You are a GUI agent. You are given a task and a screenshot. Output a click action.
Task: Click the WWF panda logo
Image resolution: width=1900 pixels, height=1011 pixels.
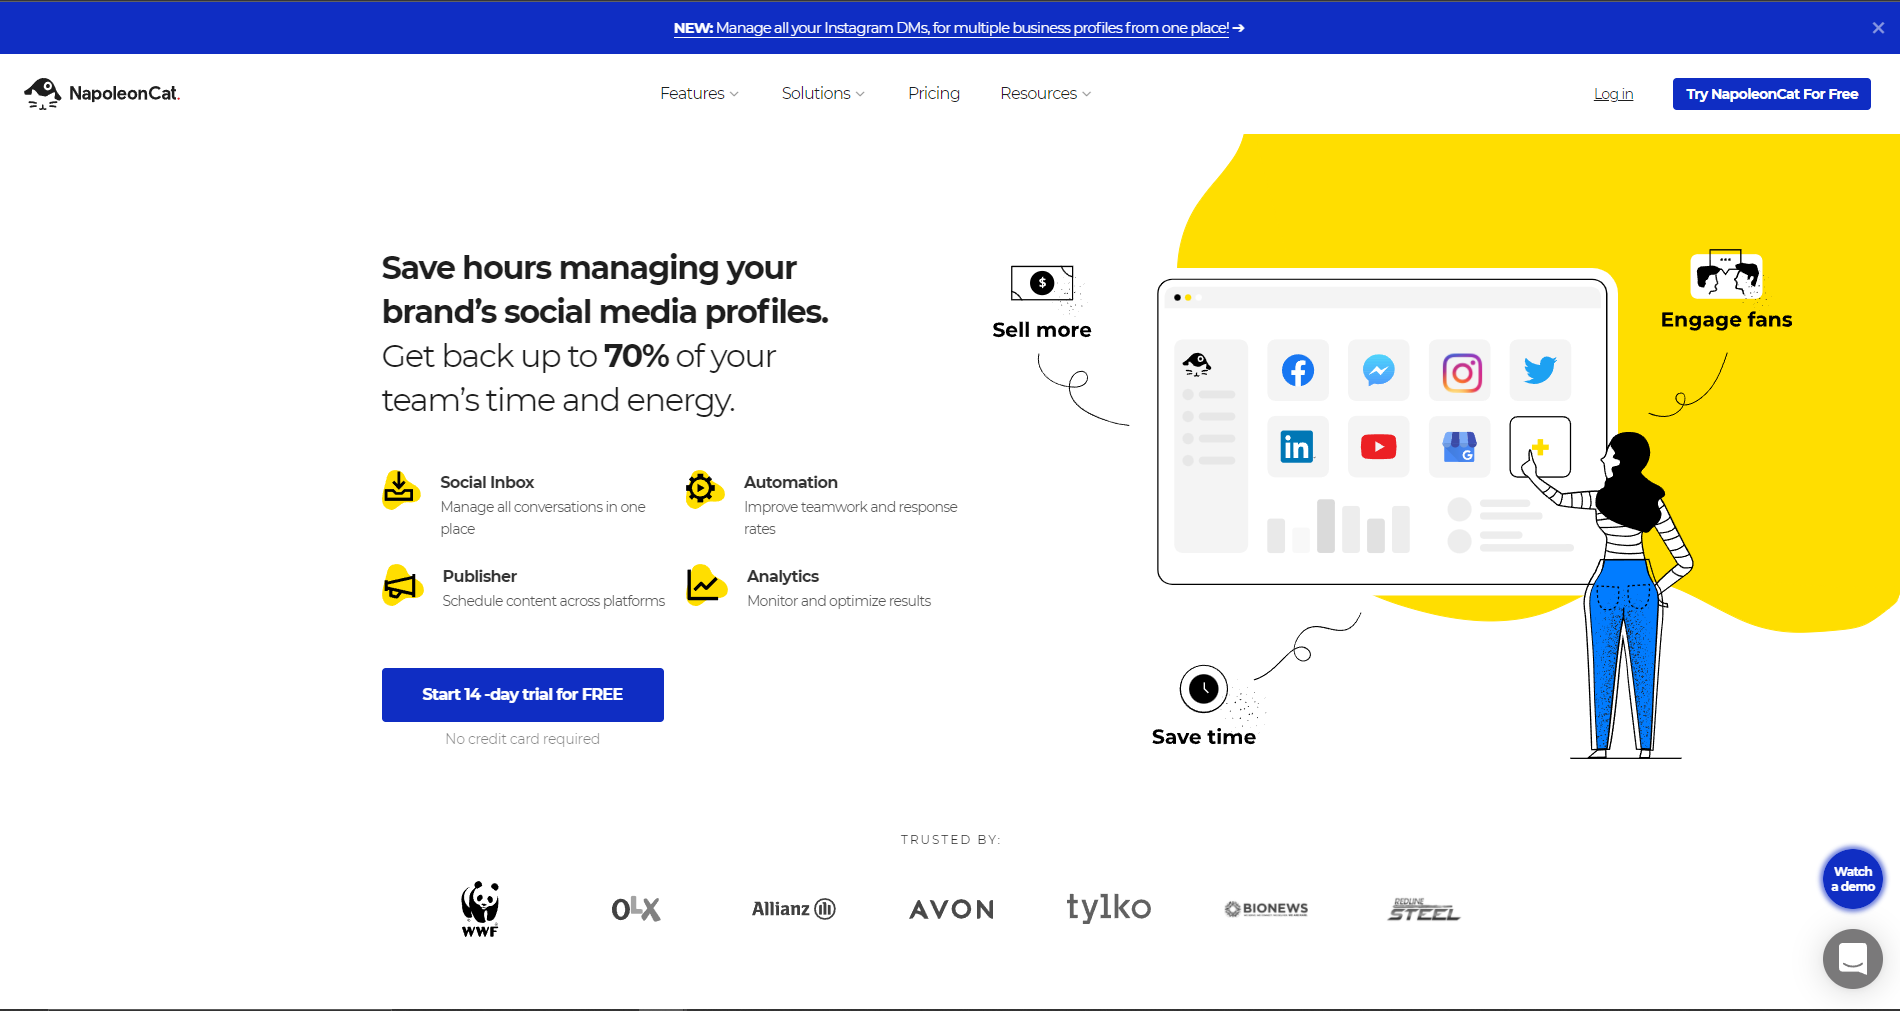[480, 909]
